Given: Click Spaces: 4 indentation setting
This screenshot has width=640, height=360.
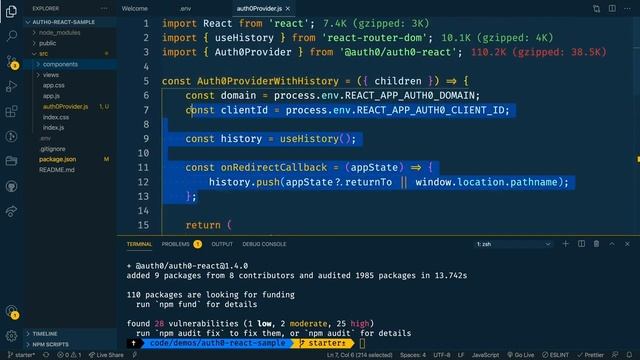Looking at the screenshot, I should click(413, 355).
